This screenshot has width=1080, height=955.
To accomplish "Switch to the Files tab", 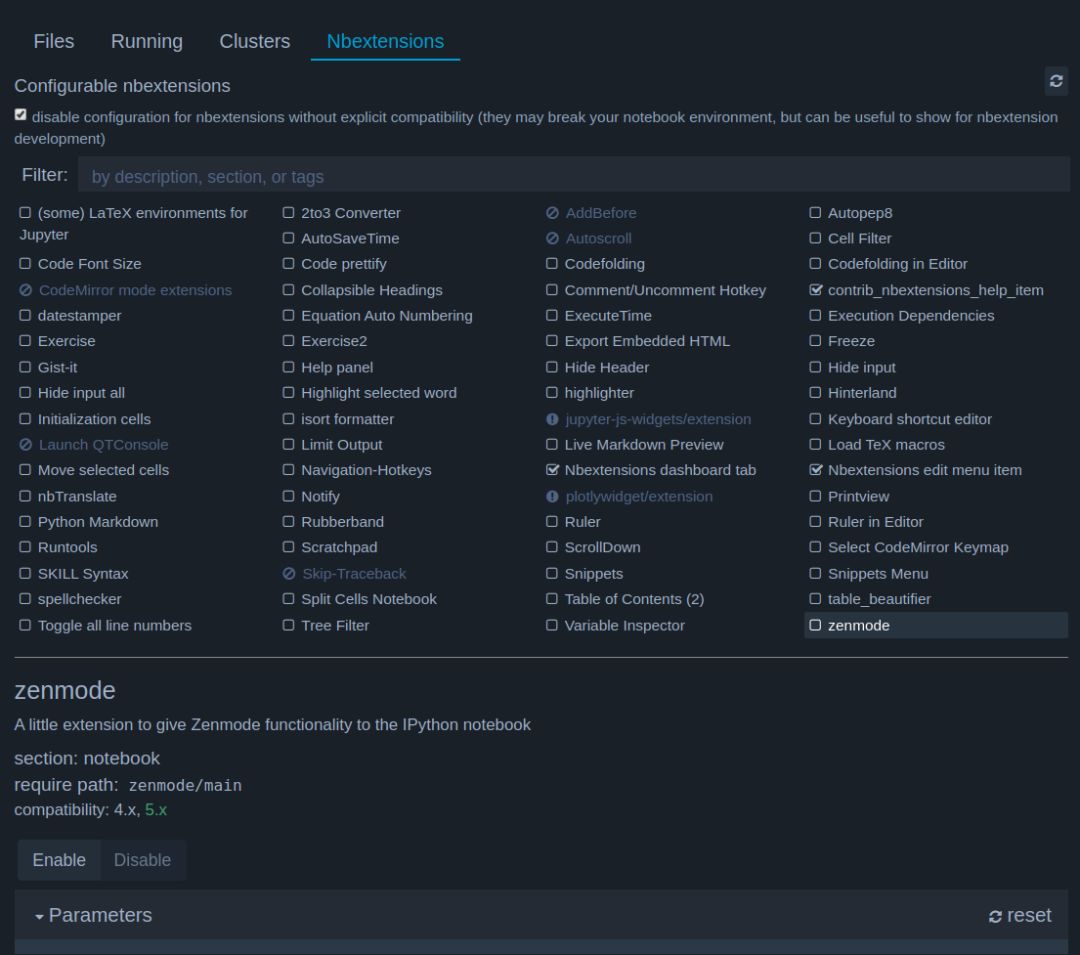I will pos(53,41).
